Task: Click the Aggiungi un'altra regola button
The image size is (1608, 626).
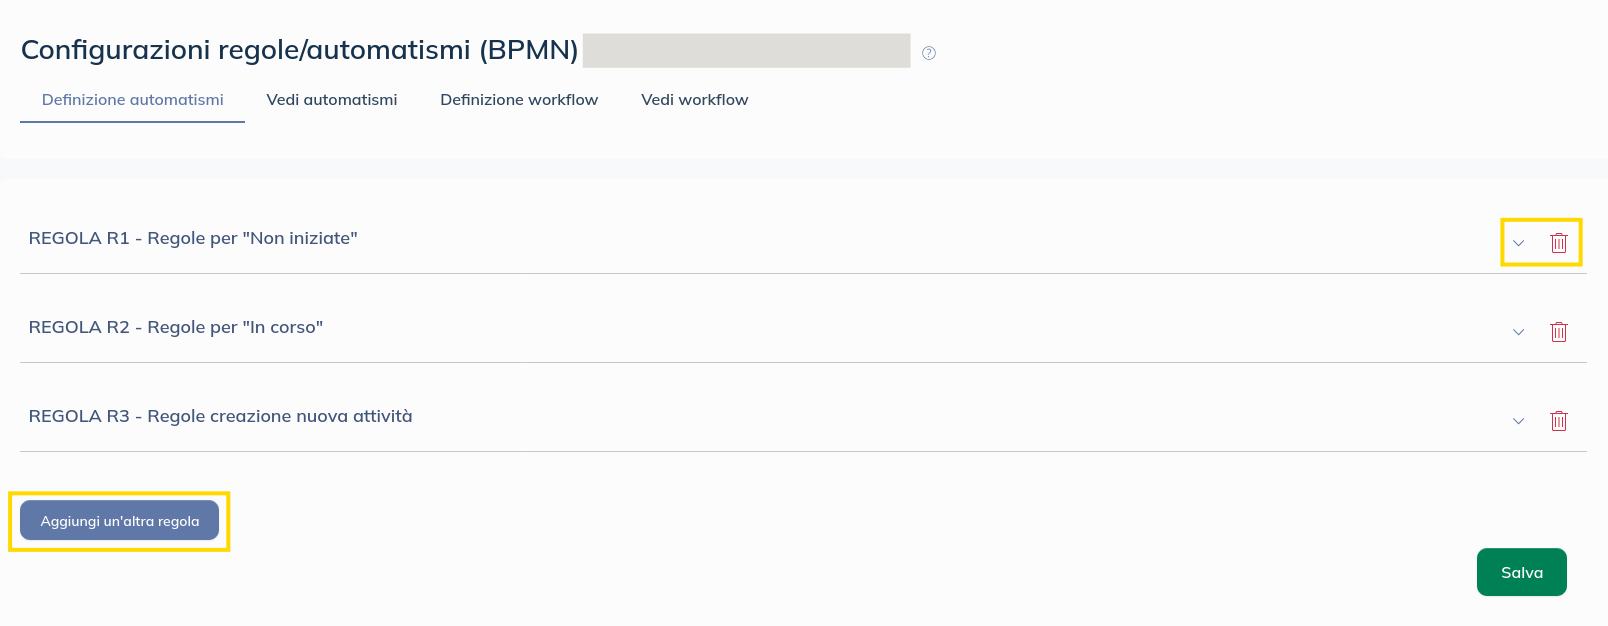Action: 120,521
